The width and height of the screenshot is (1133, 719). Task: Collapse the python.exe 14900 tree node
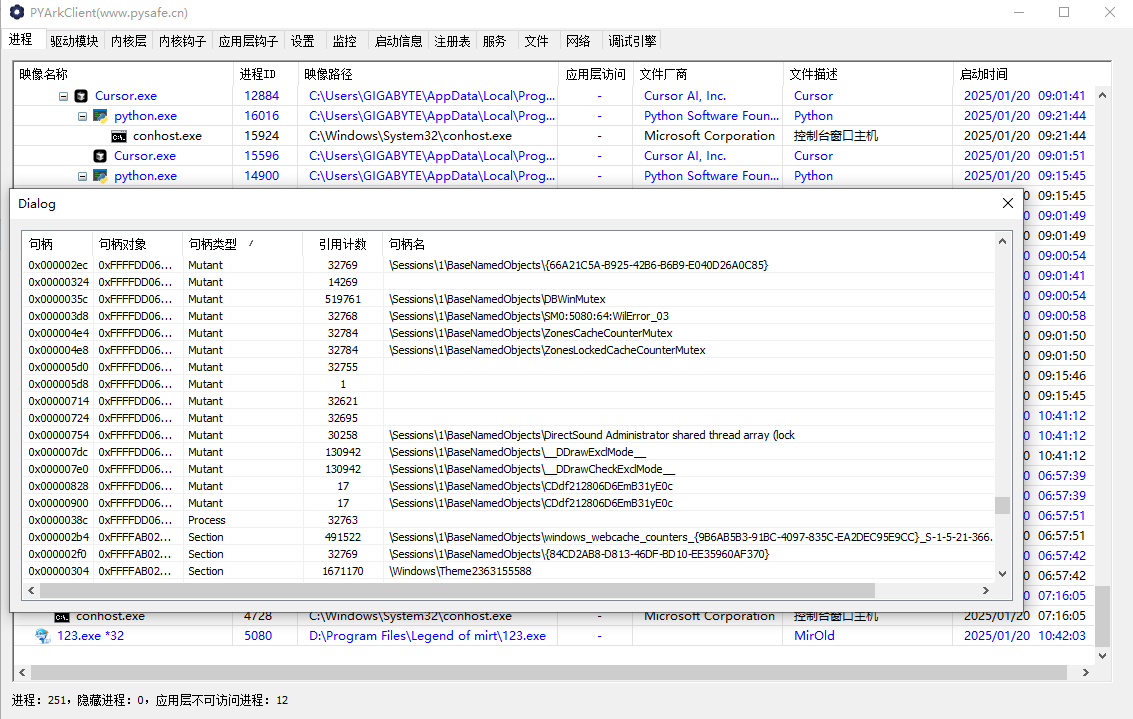[x=83, y=176]
